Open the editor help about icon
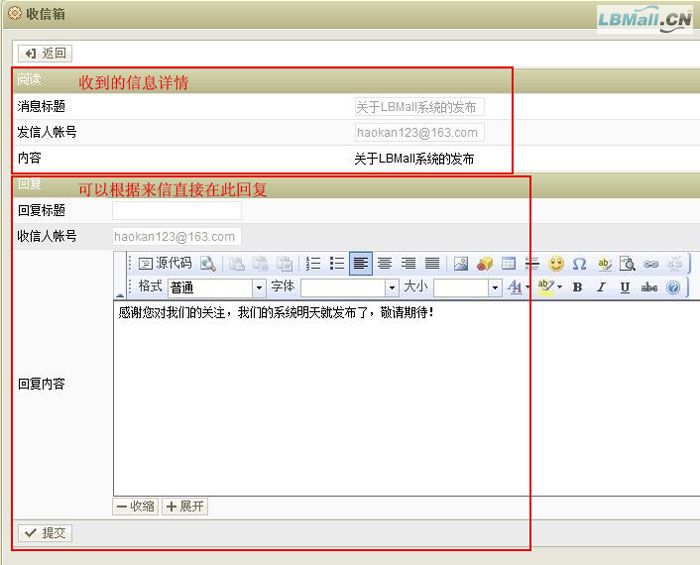 click(673, 287)
